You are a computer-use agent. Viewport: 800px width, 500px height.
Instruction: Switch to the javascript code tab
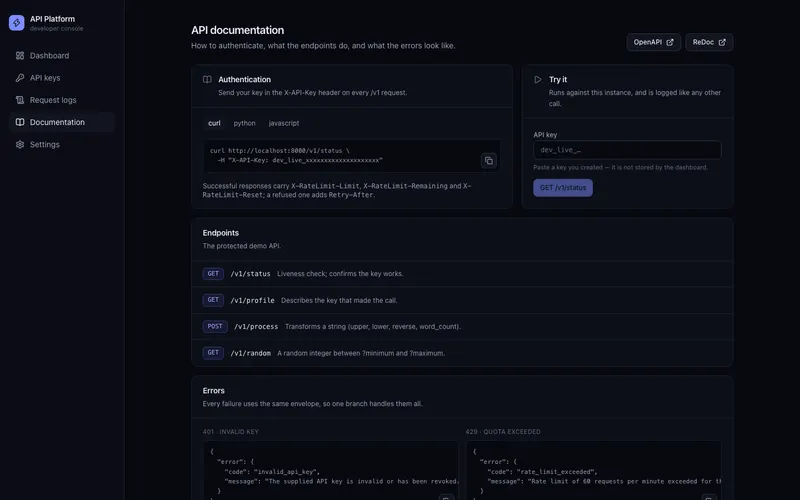[x=284, y=123]
